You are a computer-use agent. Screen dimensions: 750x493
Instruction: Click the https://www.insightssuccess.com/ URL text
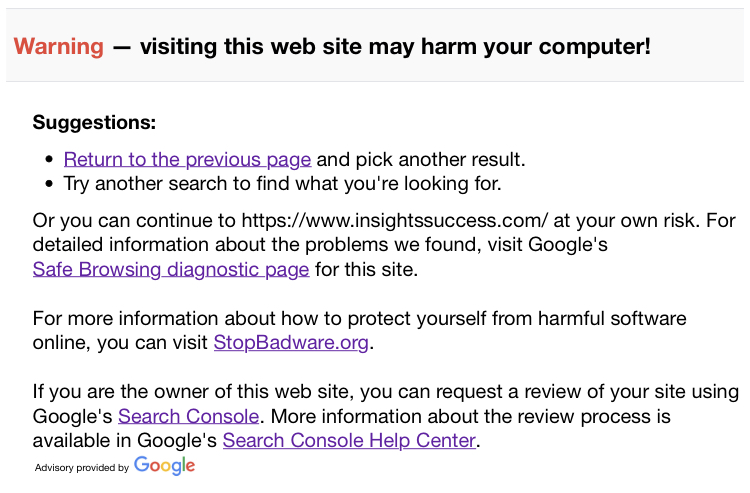pos(395,220)
